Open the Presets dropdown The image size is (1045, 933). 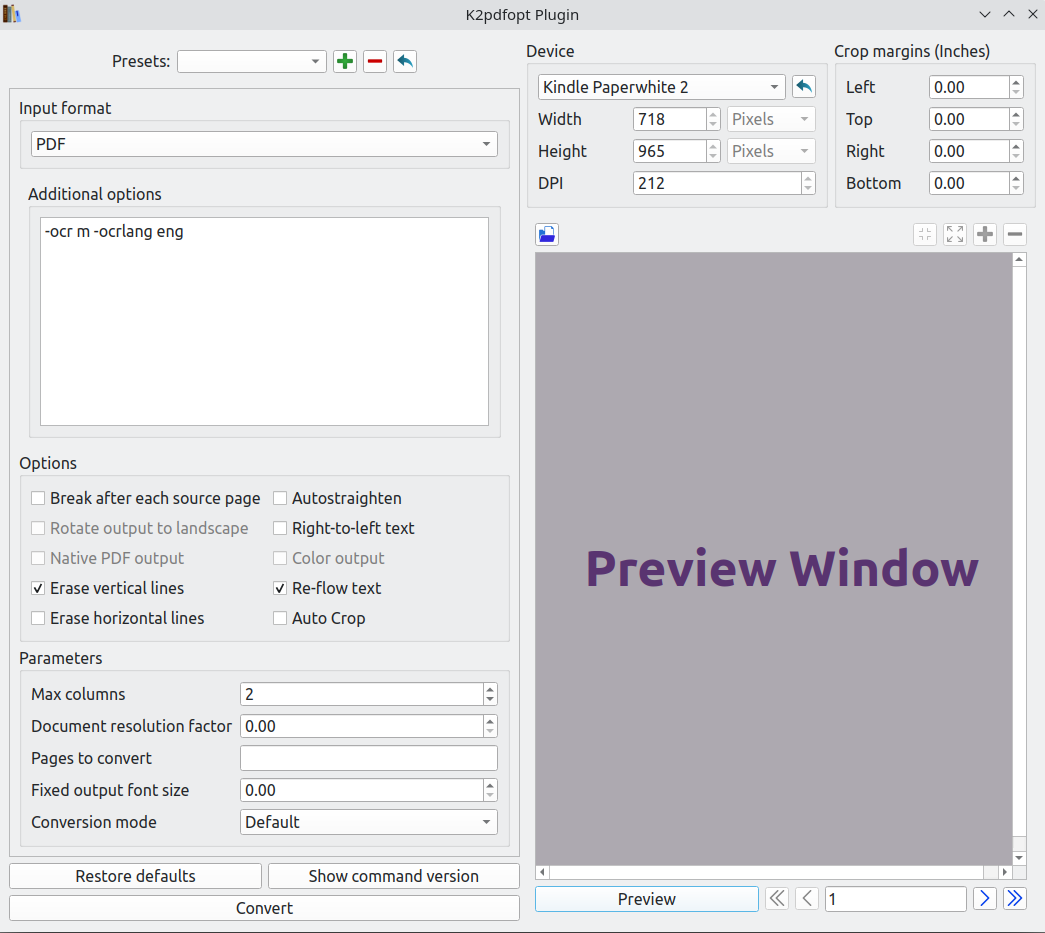pyautogui.click(x=251, y=61)
